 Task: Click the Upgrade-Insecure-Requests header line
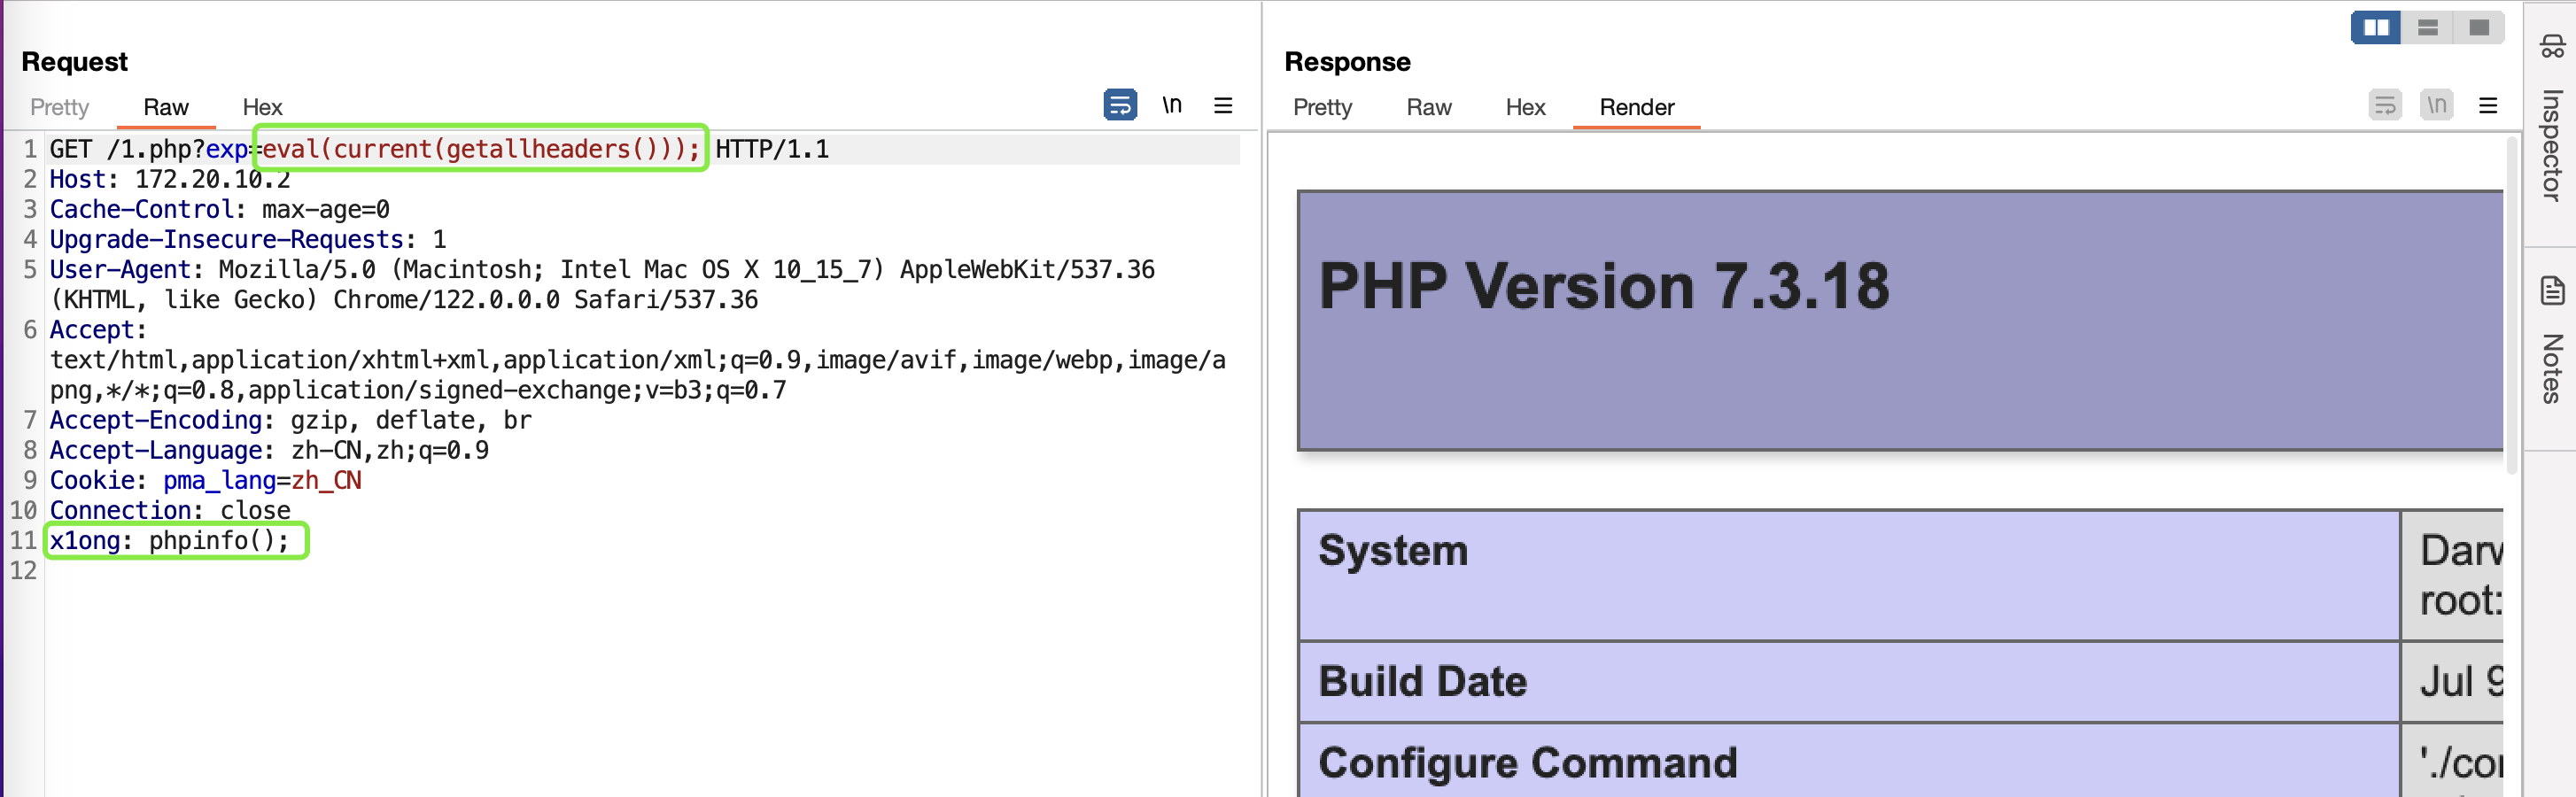(x=248, y=239)
